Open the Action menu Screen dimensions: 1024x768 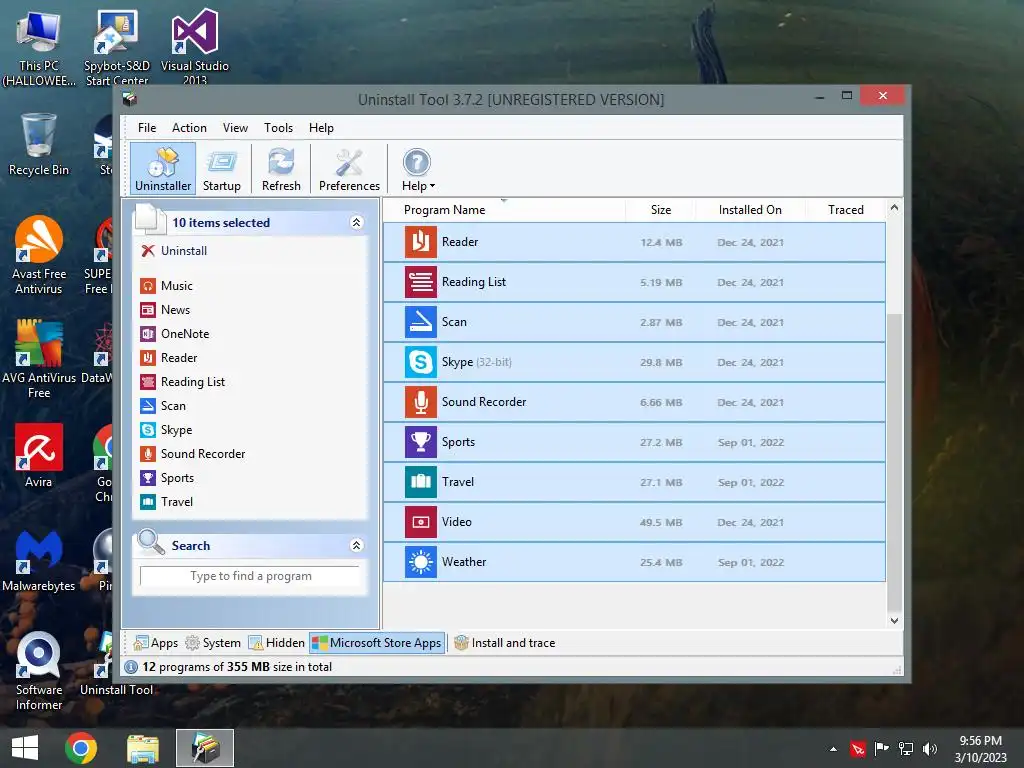click(189, 128)
